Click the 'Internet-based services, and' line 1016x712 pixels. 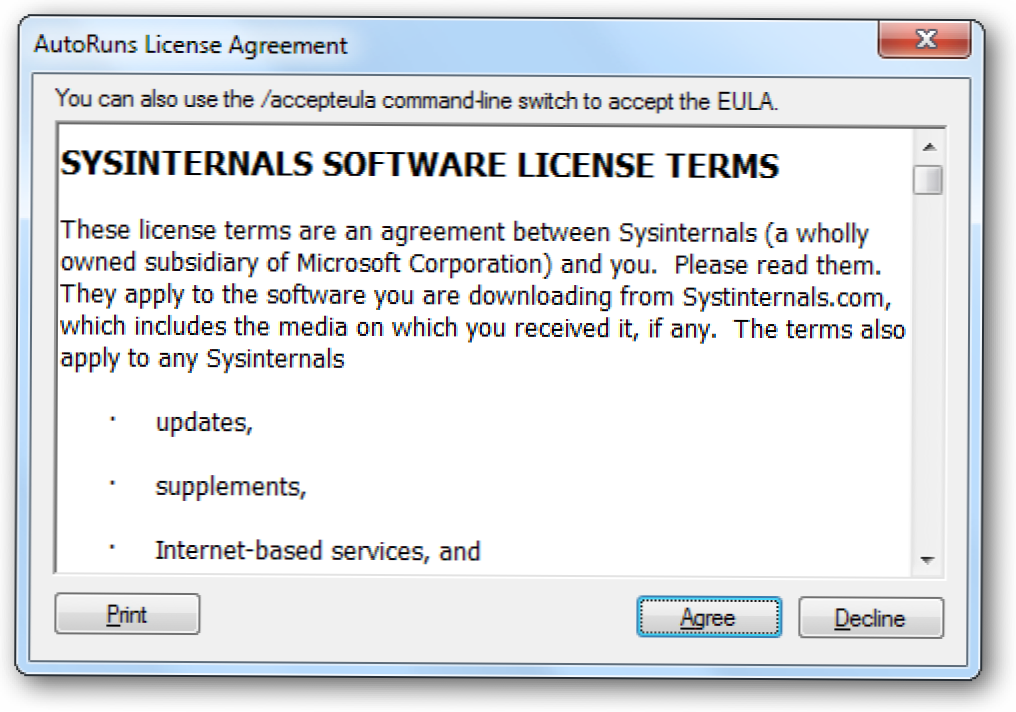point(318,551)
